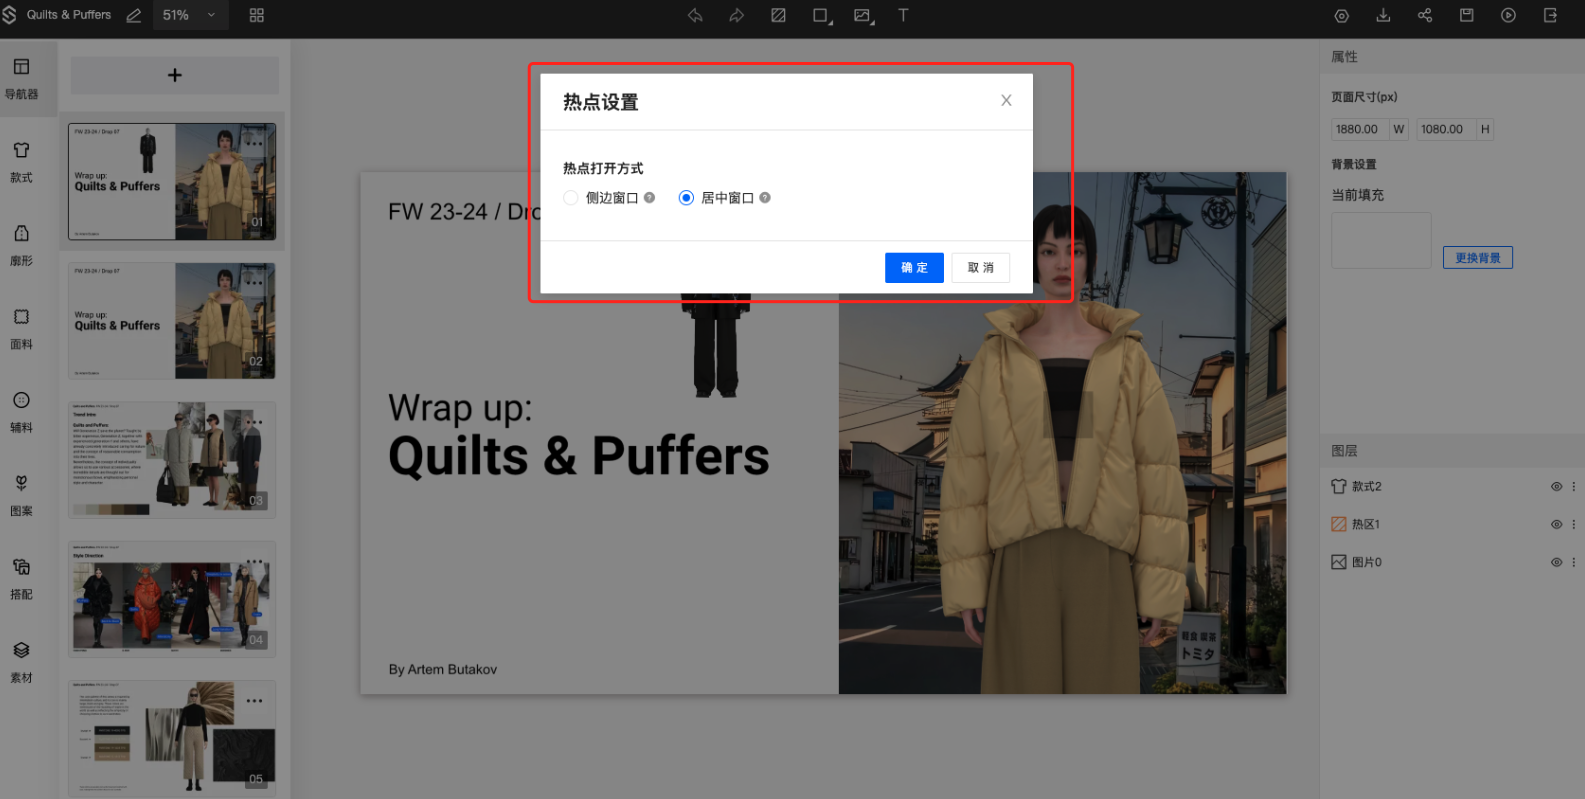Open the 款式 panel in the sidebar
The image size is (1585, 799).
[21, 161]
